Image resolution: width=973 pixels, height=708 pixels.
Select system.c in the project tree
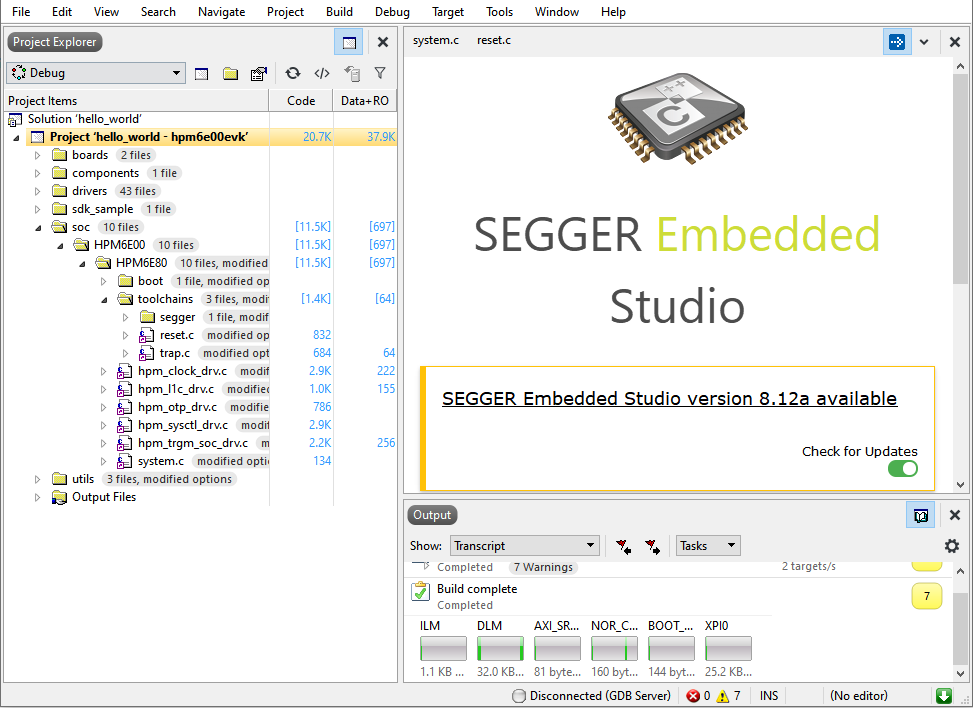coord(161,462)
